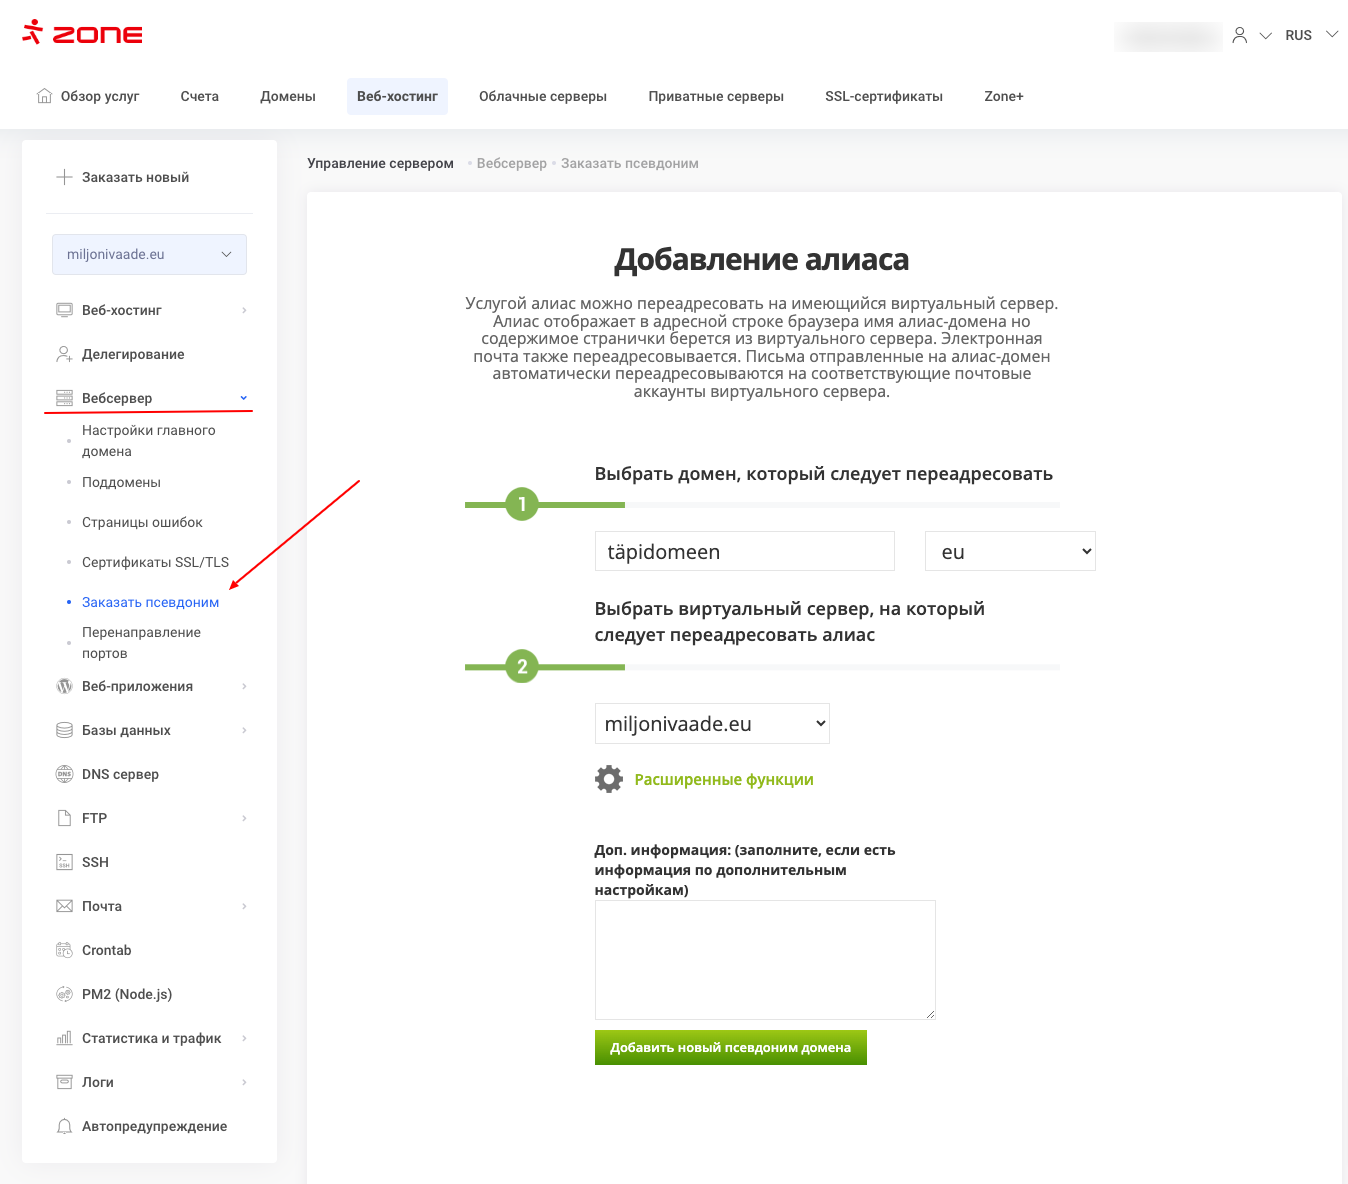Viewport: 1348px width, 1184px height.
Task: Click the PM2 (Node.js) icon
Action: (x=64, y=994)
